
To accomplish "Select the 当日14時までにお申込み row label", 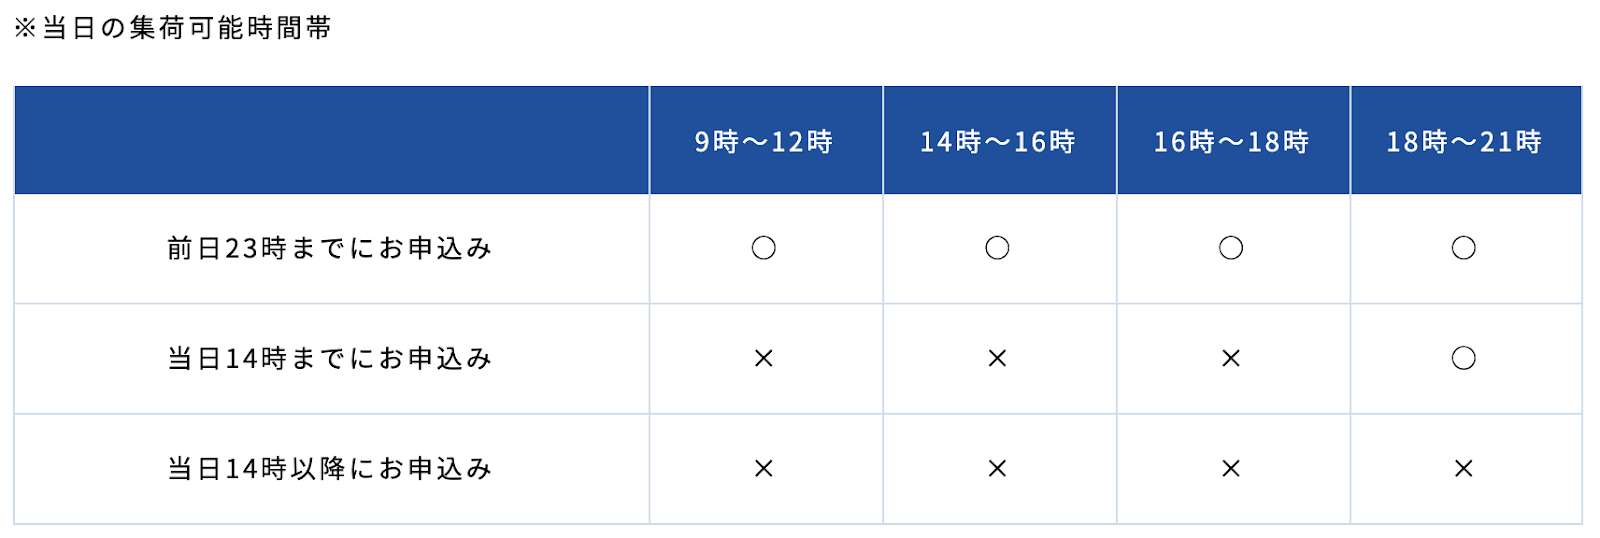I will click(330, 358).
